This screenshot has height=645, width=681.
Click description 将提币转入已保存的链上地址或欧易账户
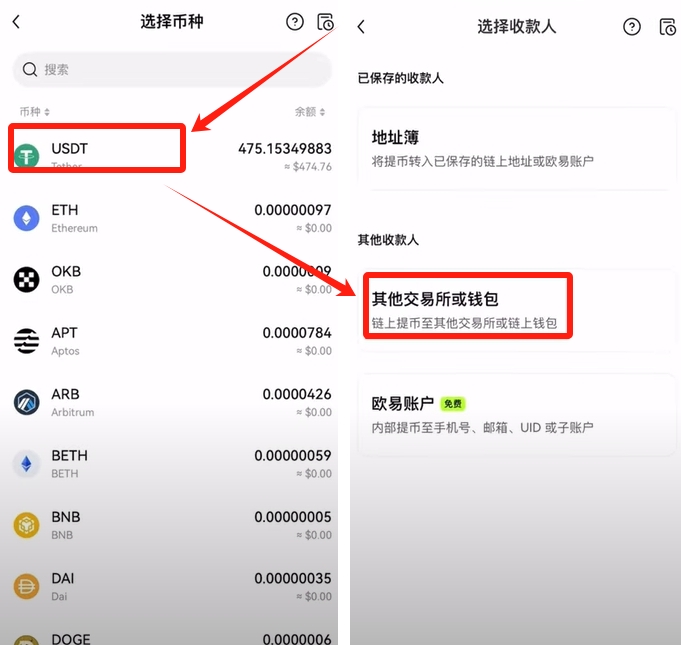(483, 162)
